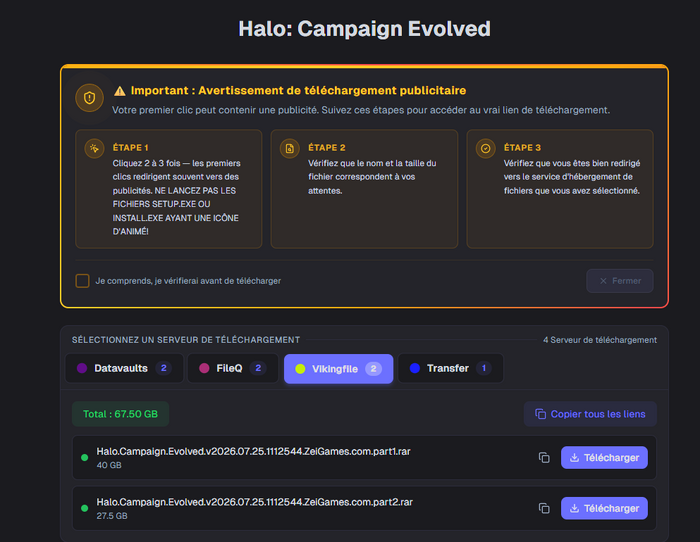Click the download arrow icon in part1 Télécharger
This screenshot has height=542, width=700.
coord(575,458)
